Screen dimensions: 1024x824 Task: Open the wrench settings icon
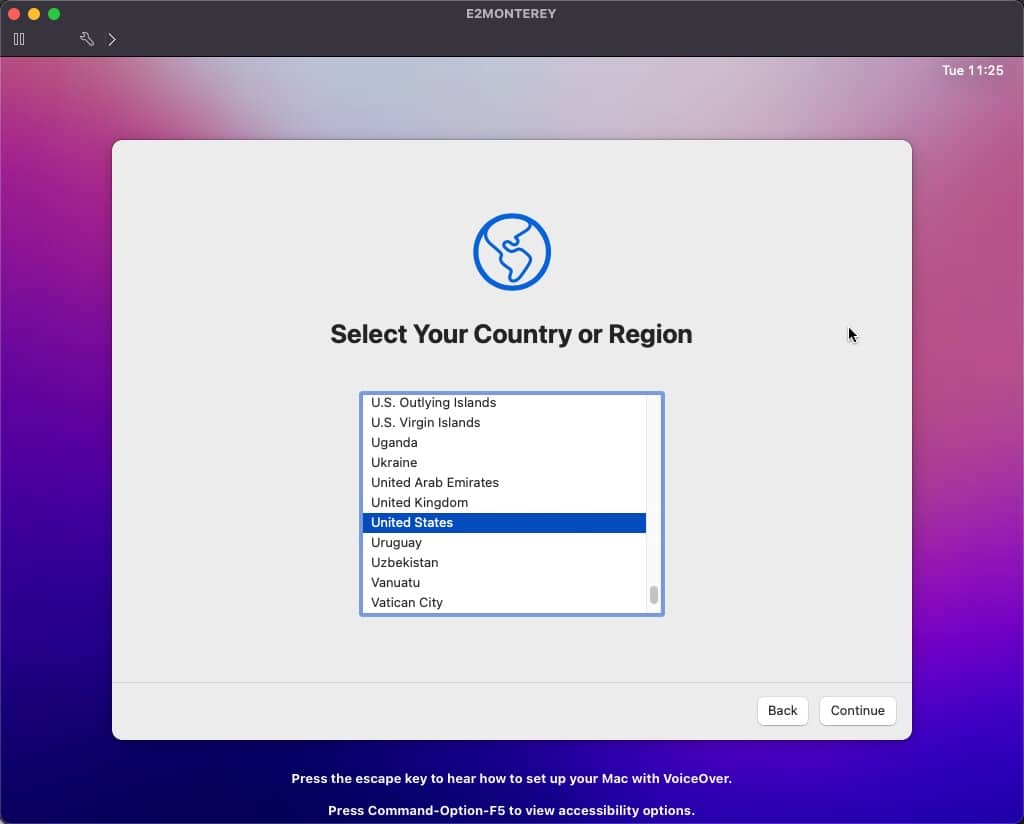click(87, 39)
